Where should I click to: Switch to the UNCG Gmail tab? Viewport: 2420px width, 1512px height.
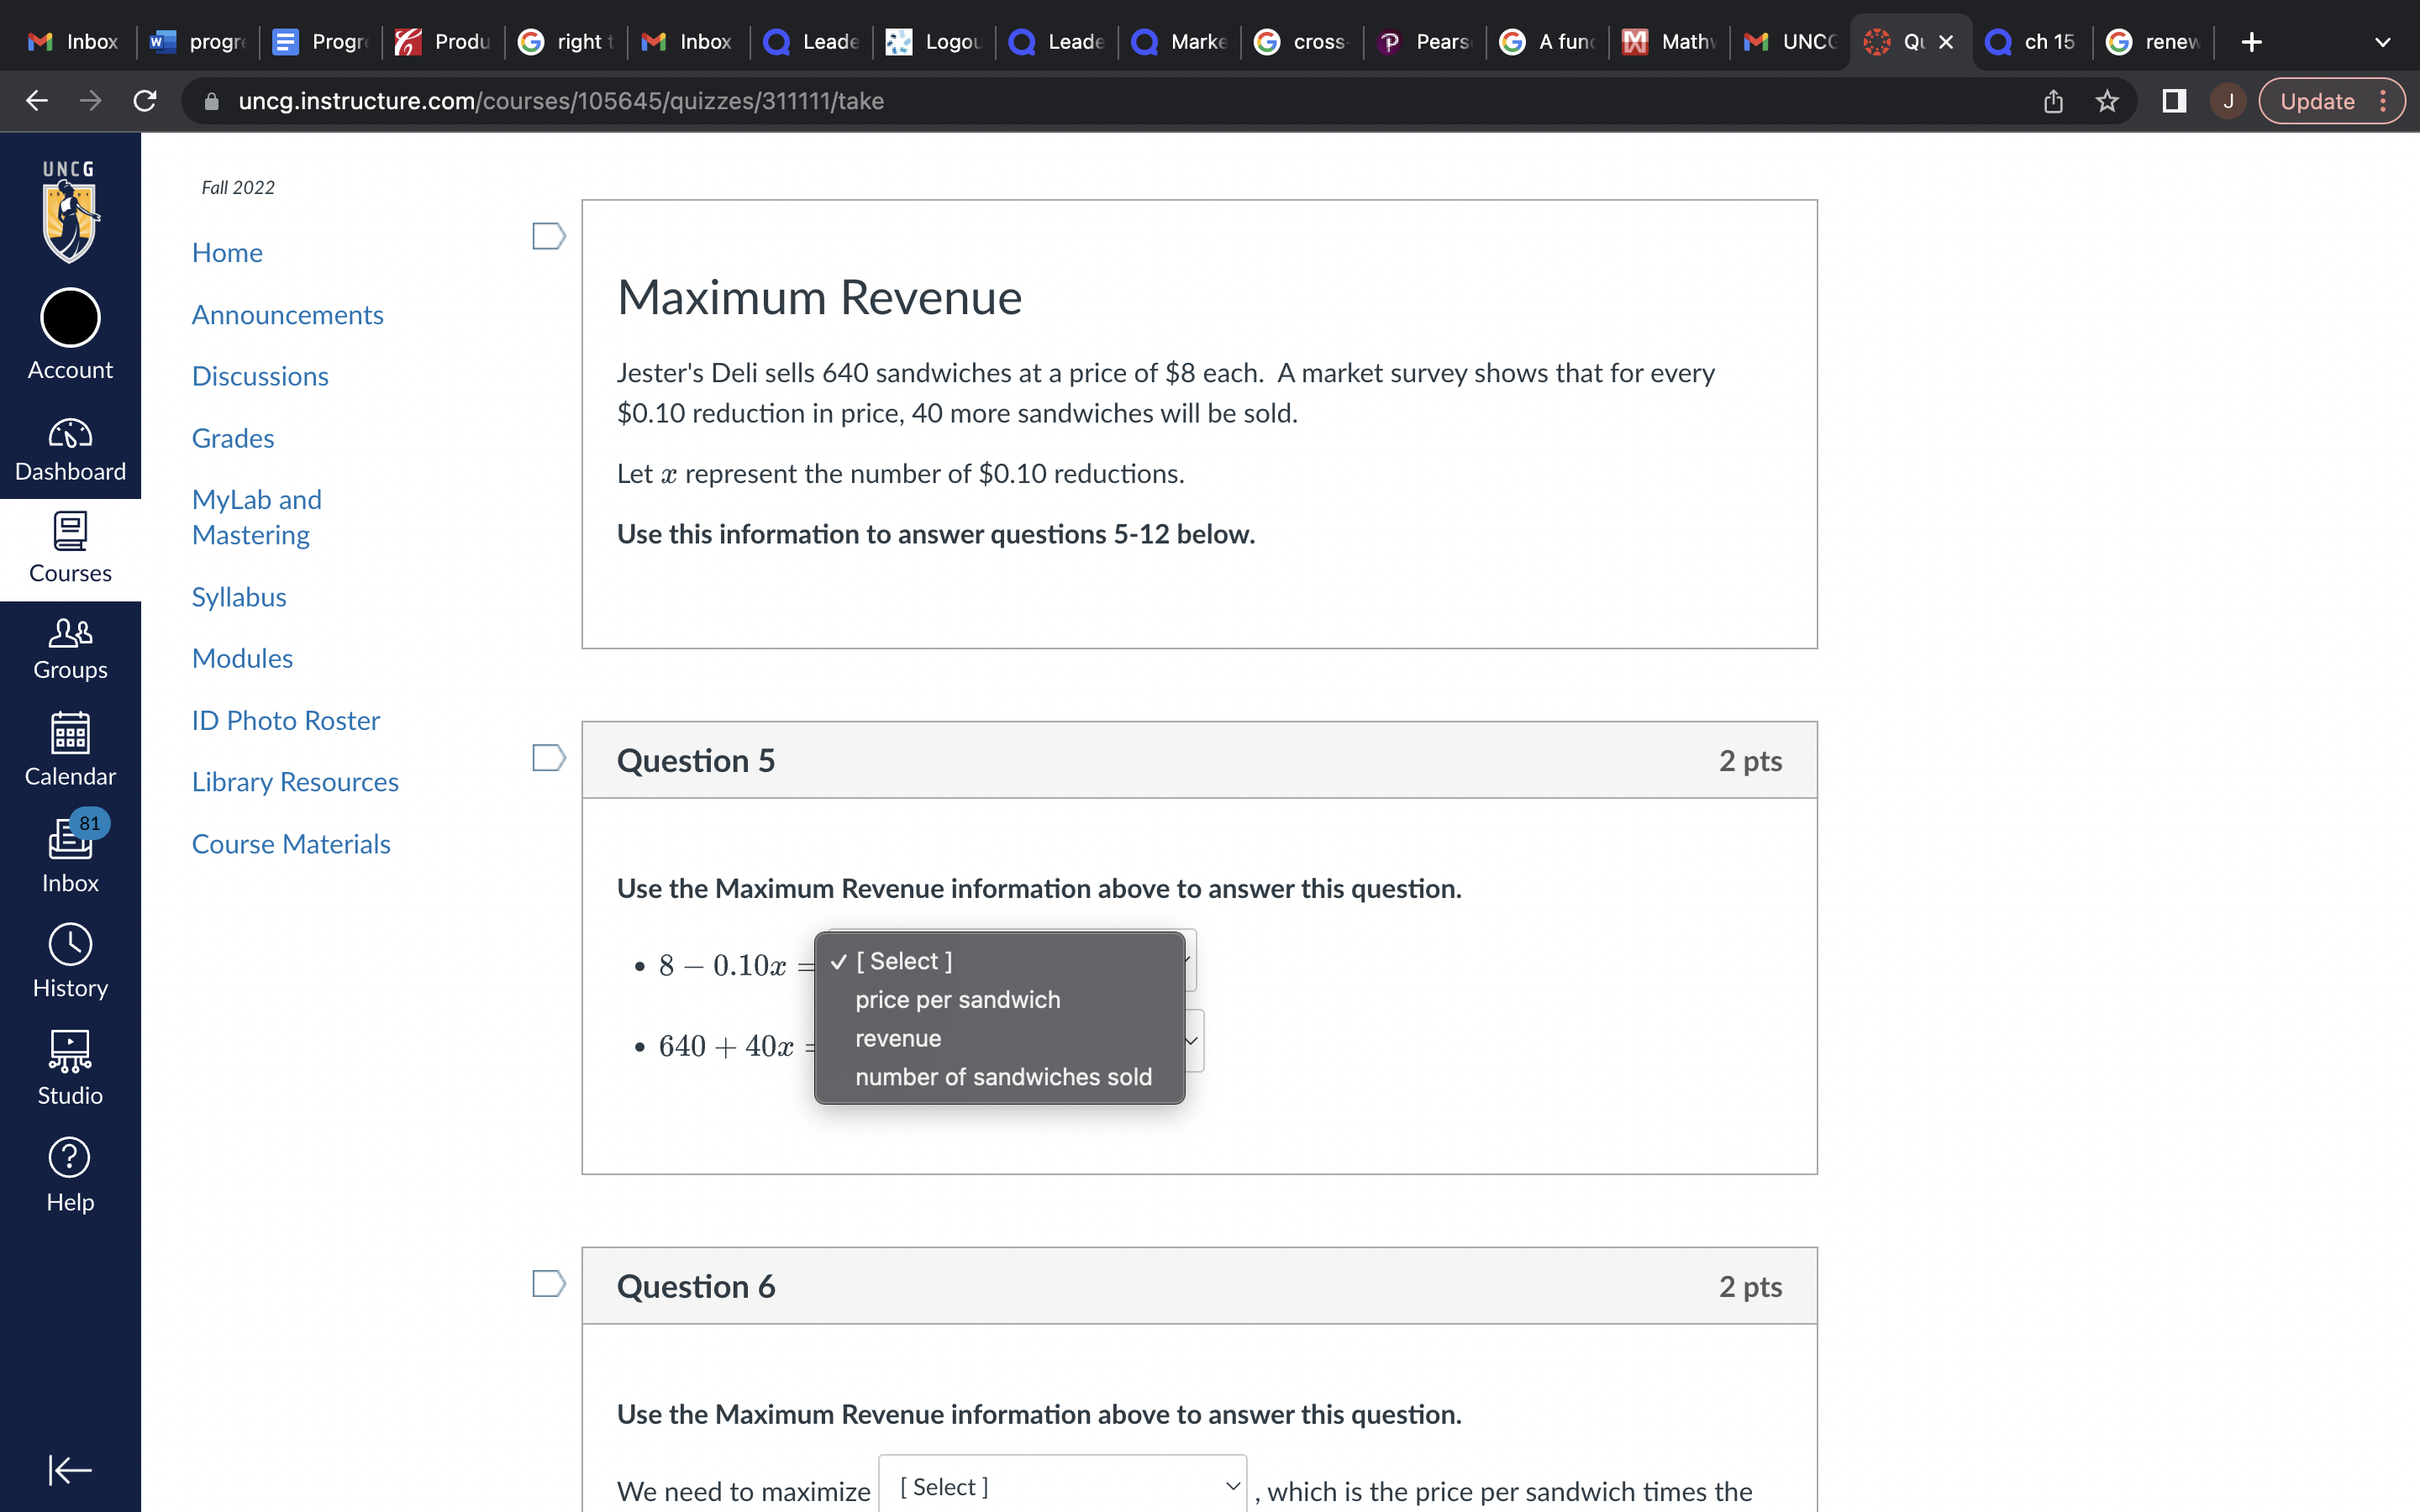tap(1789, 41)
